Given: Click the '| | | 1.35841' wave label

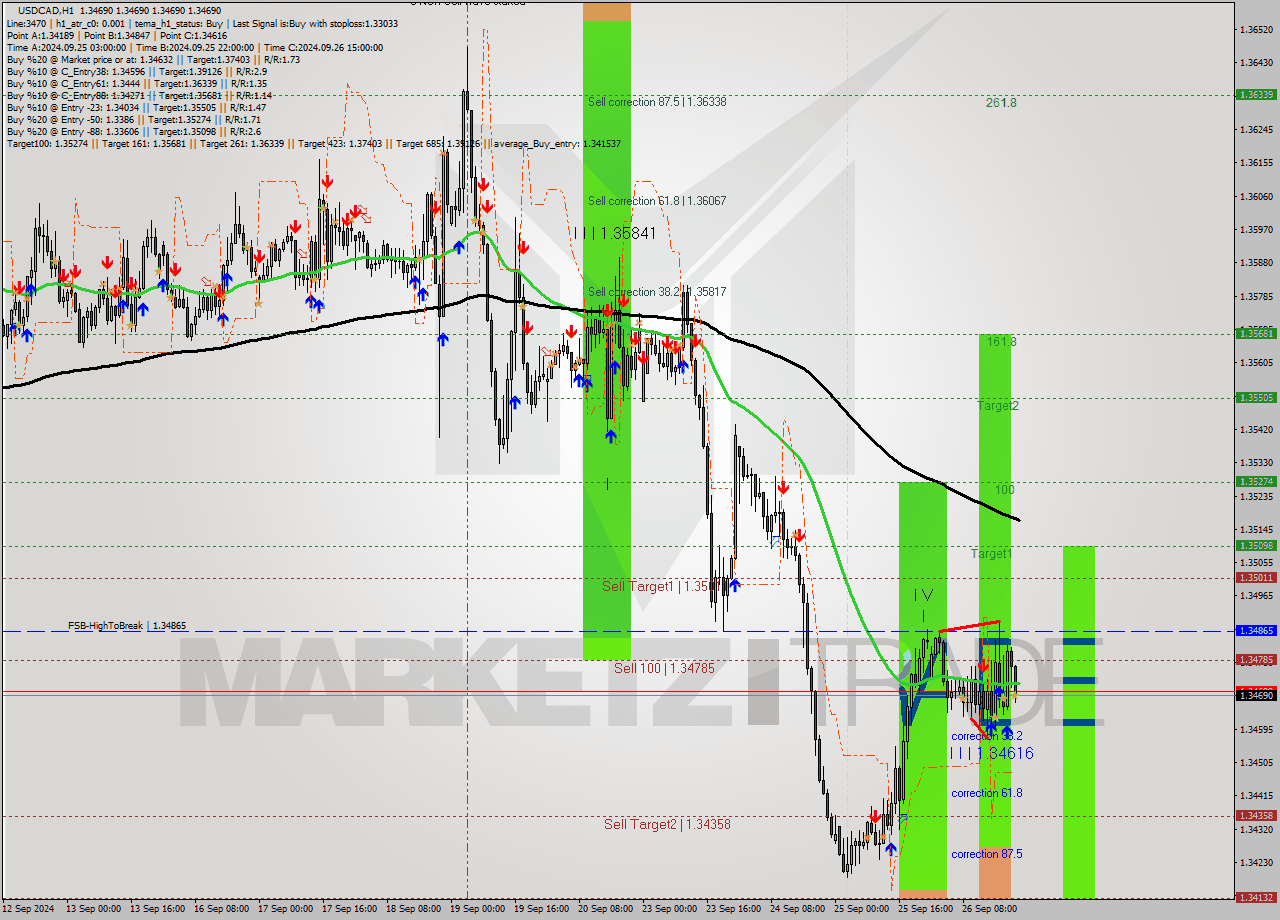Looking at the screenshot, I should (x=615, y=233).
